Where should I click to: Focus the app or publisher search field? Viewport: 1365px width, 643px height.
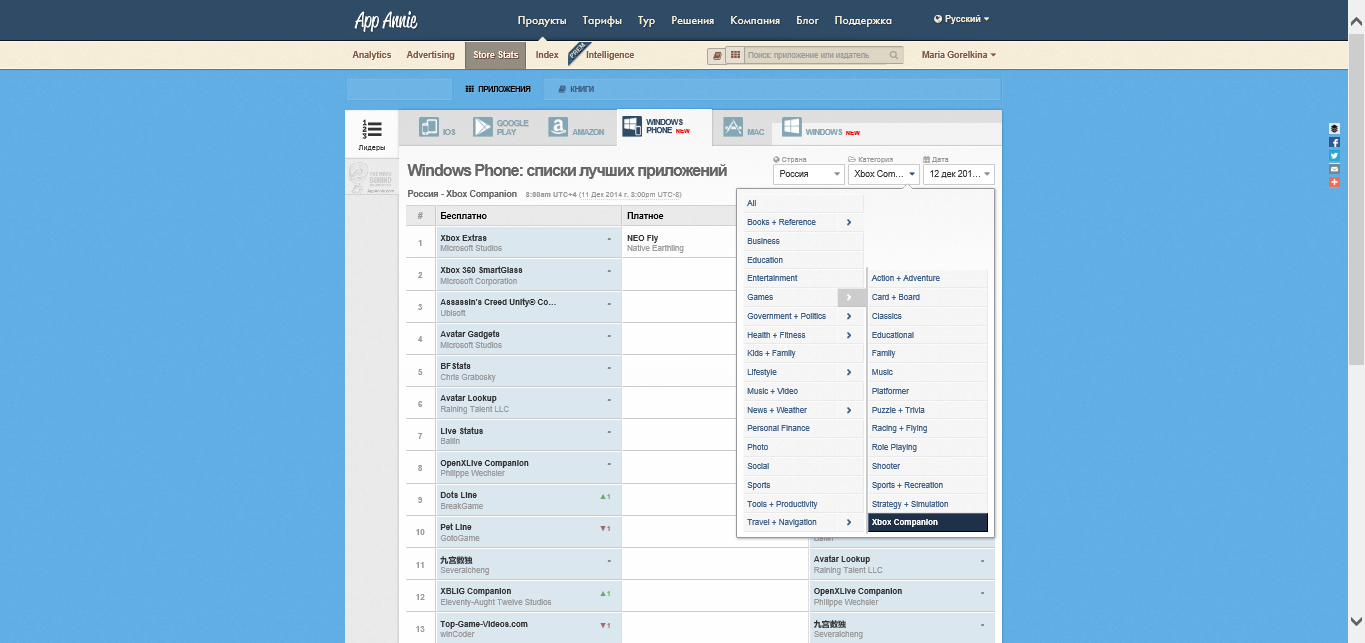816,56
